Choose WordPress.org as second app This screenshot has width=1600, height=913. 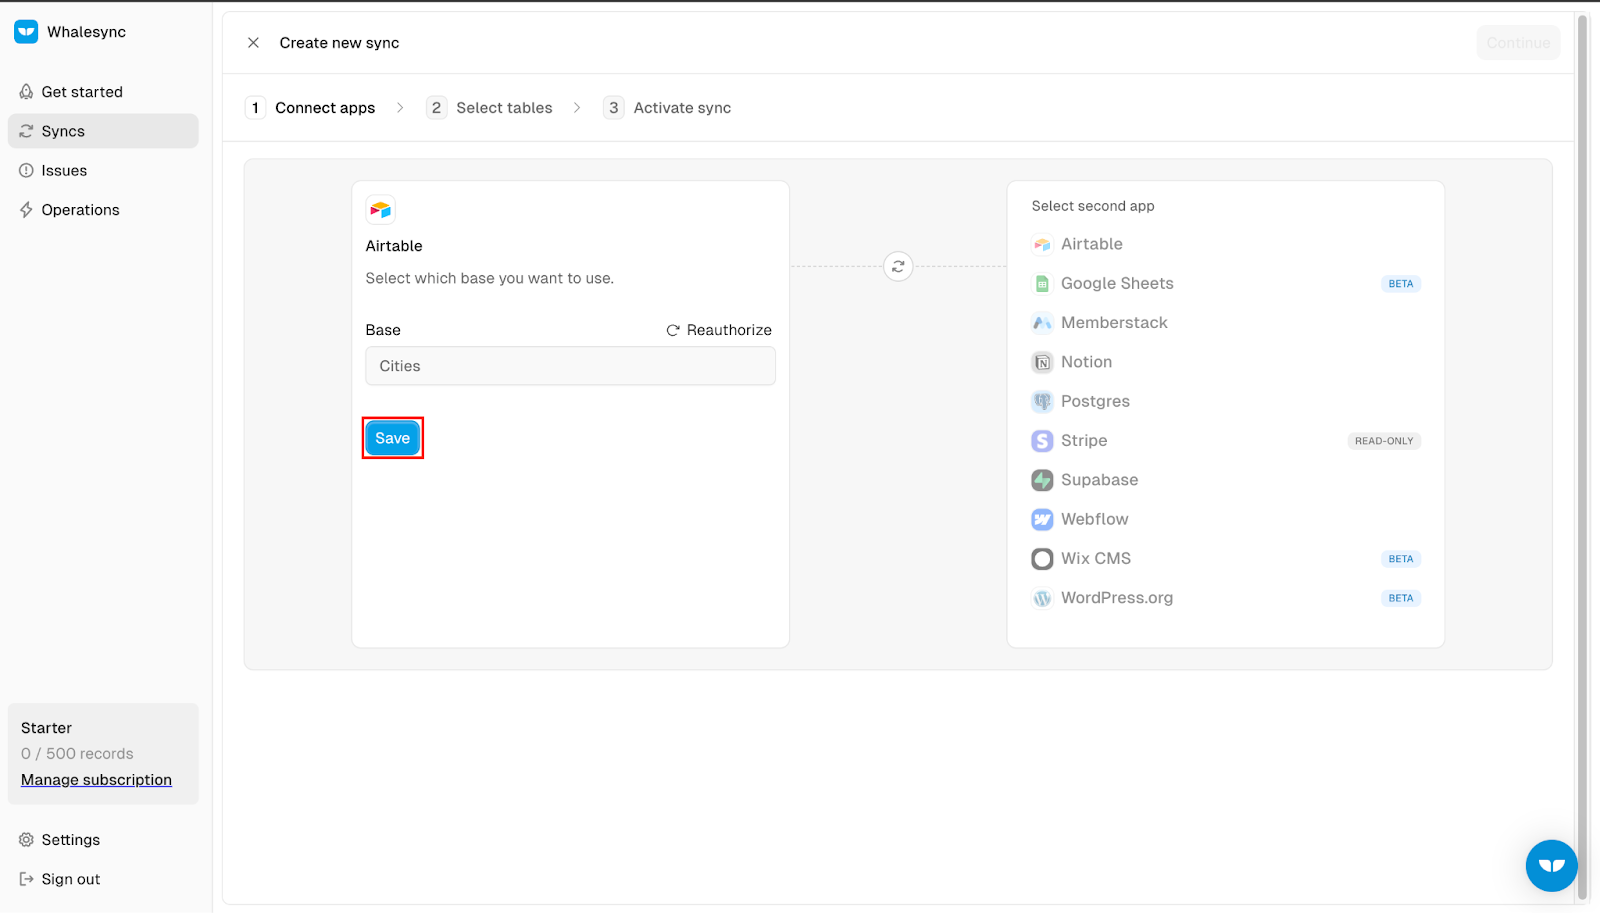pyautogui.click(x=1226, y=598)
